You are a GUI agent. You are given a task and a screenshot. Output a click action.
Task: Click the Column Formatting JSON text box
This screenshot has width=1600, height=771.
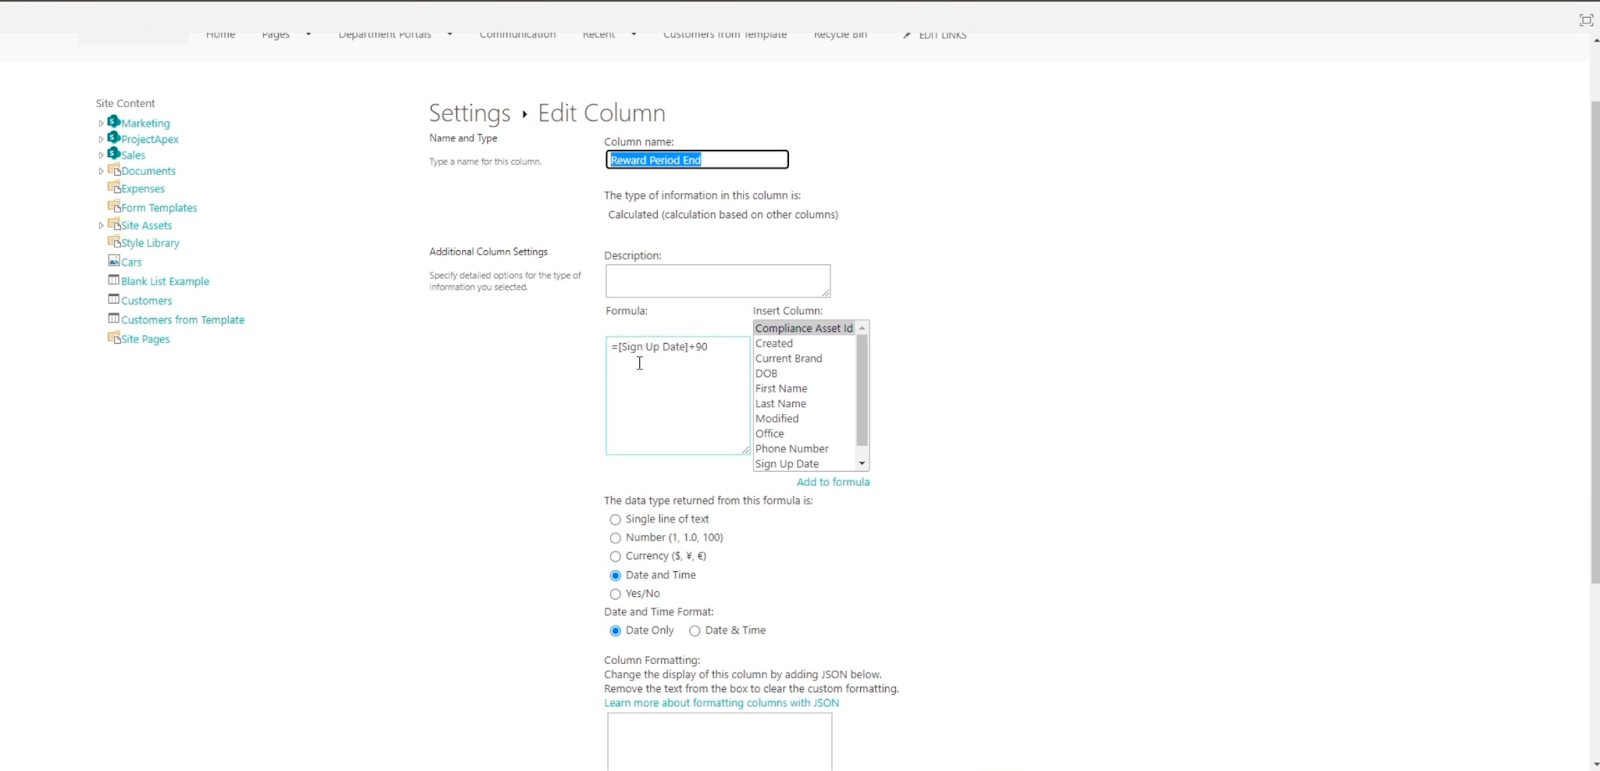click(720, 743)
